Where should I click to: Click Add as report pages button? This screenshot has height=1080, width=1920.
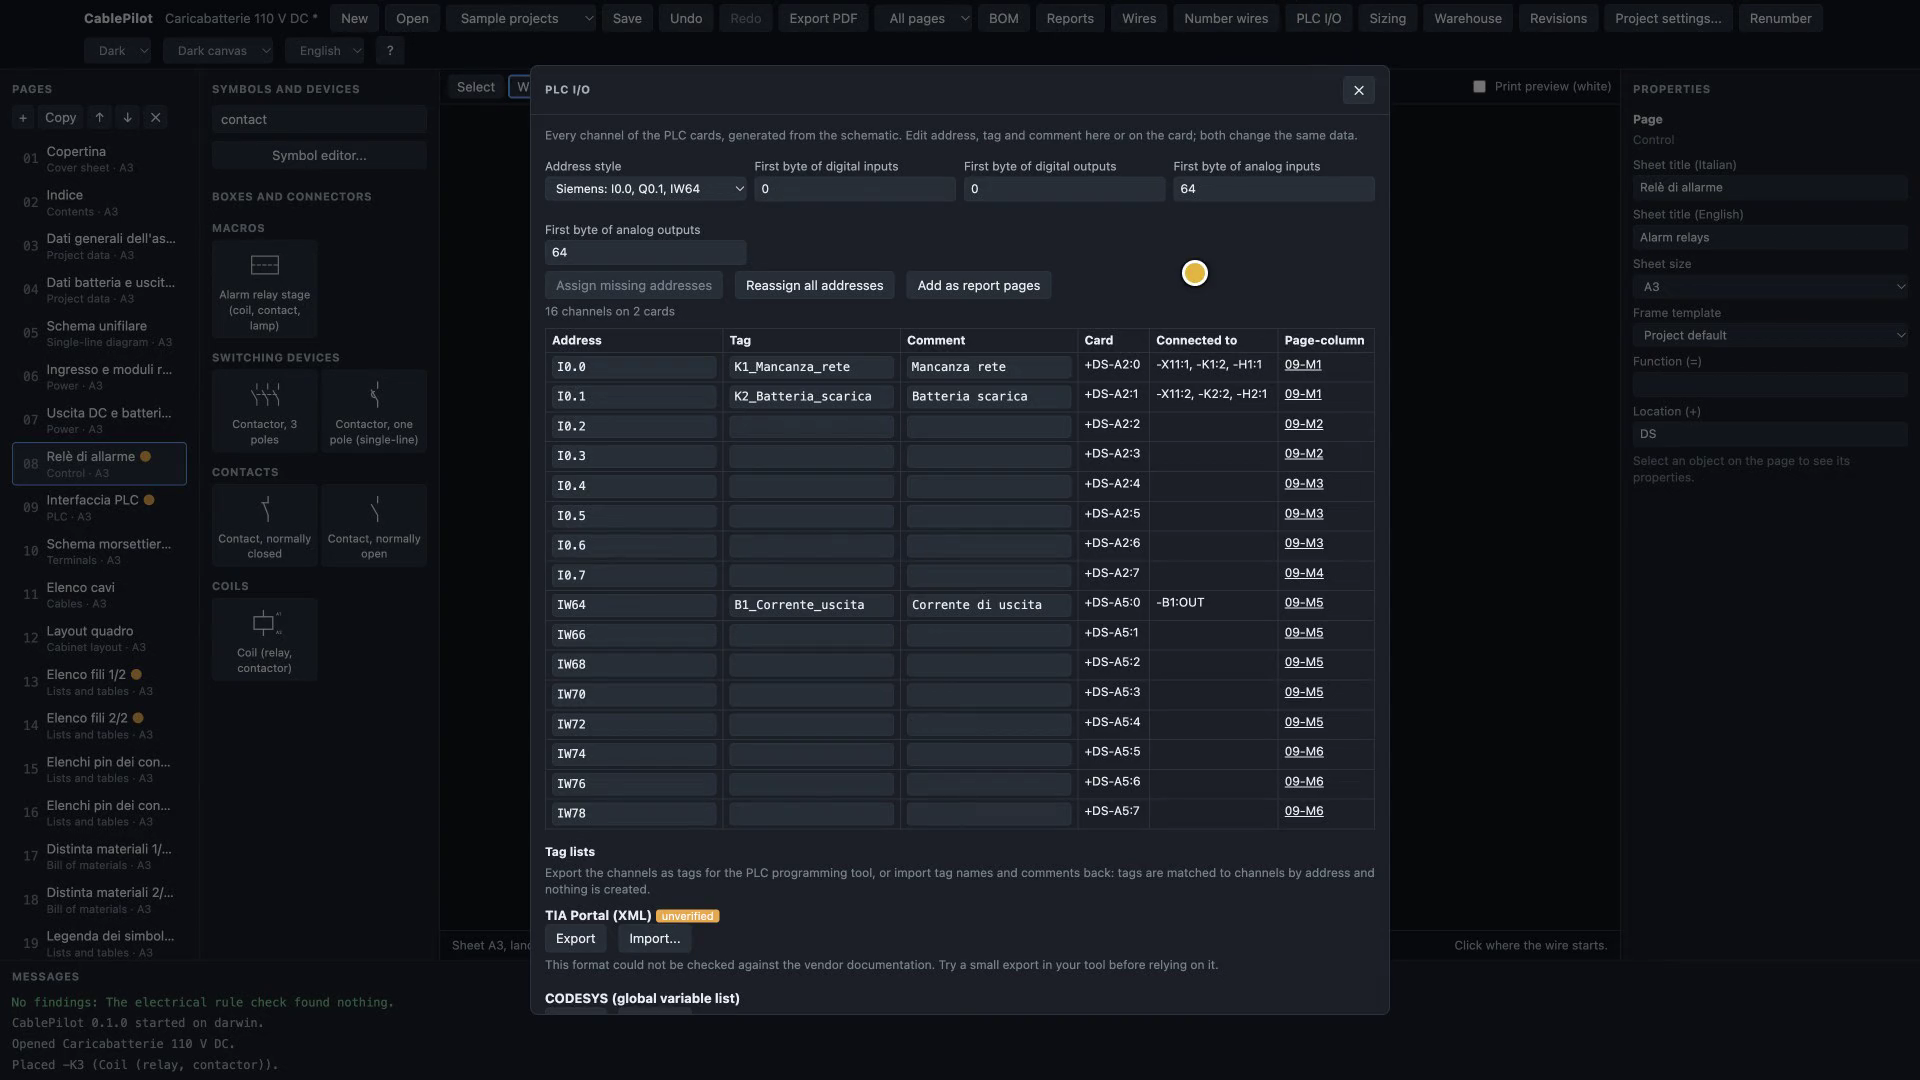(978, 286)
